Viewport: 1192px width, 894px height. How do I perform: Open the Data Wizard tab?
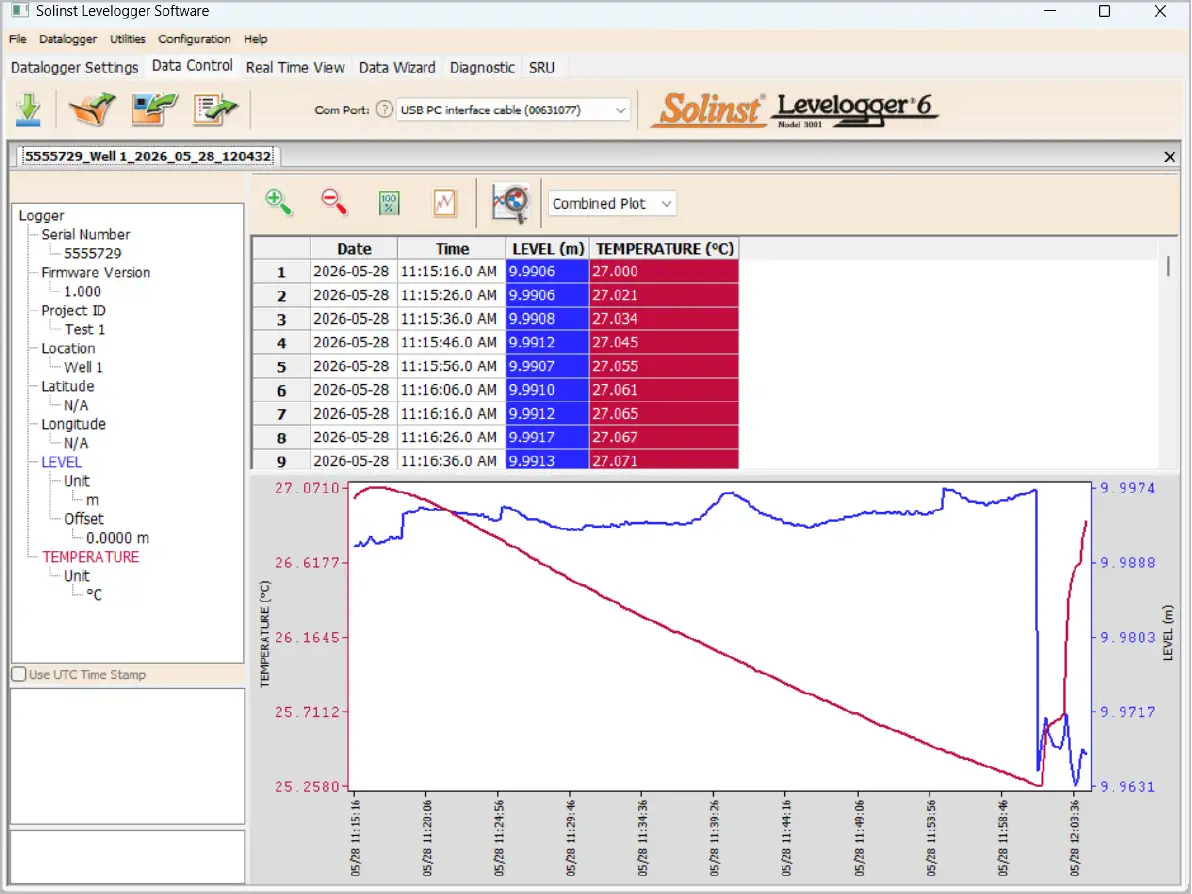coord(397,67)
